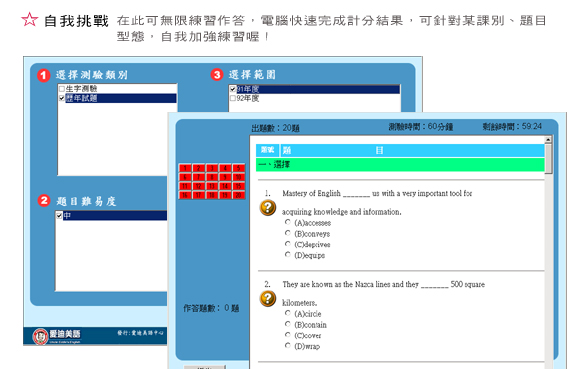Select answer (D)equips for question 1
The width and height of the screenshot is (567, 369).
point(288,254)
